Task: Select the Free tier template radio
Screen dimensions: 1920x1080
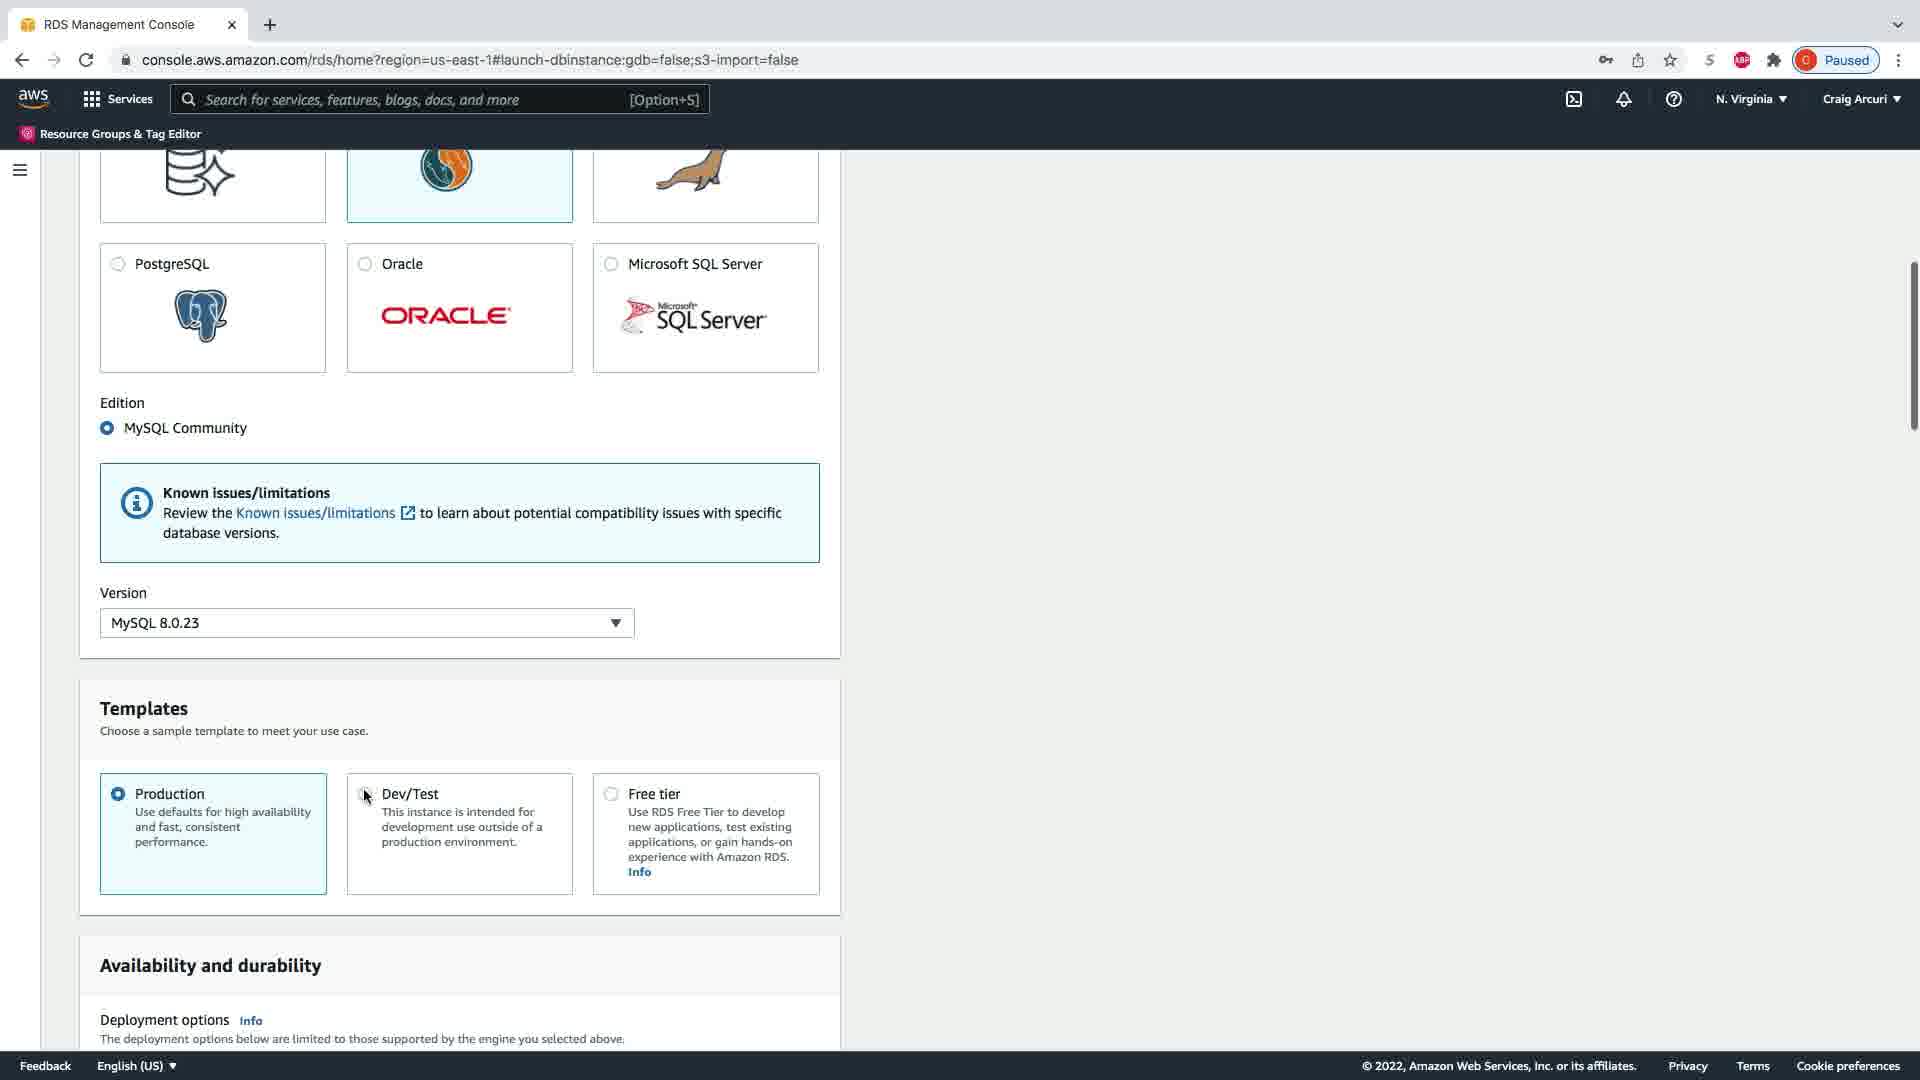Action: (611, 794)
